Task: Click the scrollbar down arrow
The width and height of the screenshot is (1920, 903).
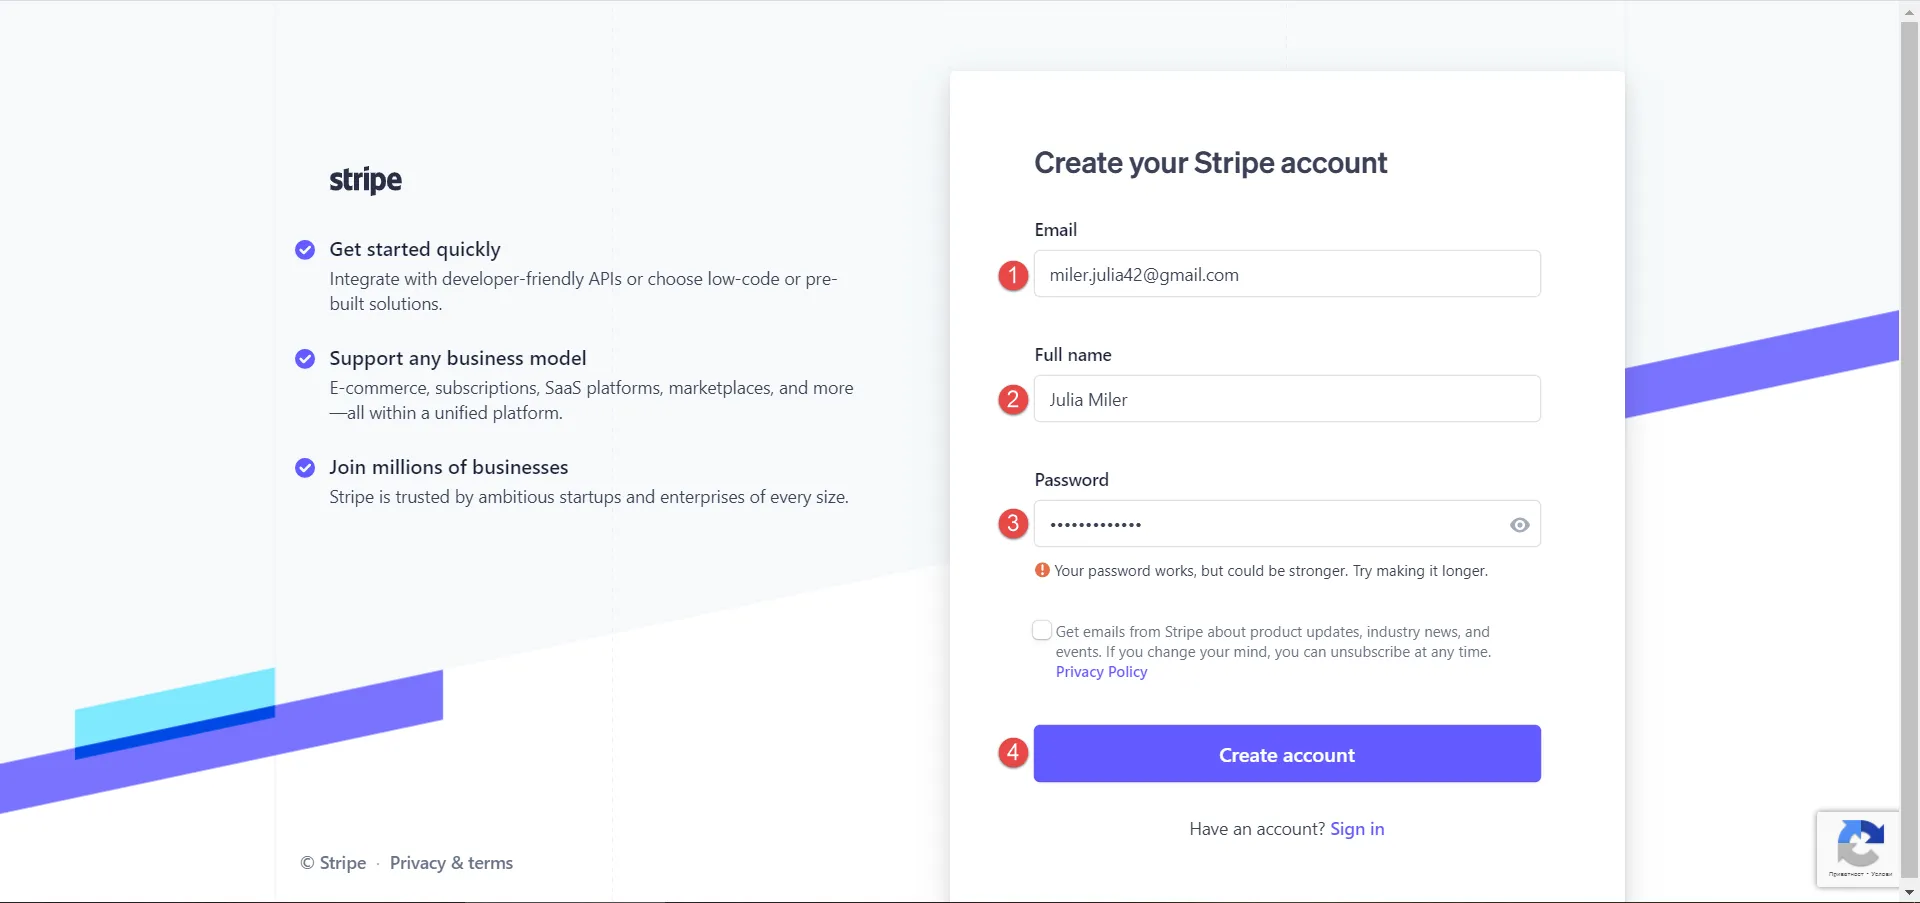Action: [x=1910, y=893]
